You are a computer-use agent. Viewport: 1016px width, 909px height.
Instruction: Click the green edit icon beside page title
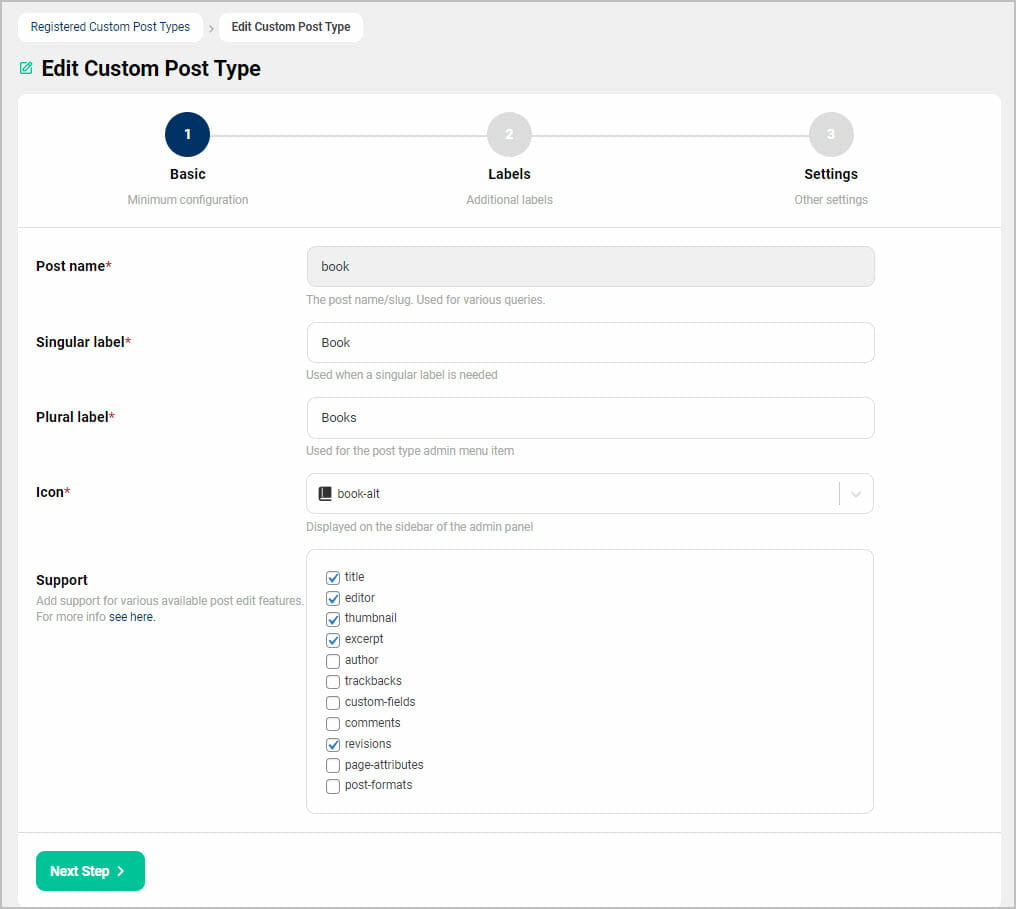click(x=25, y=68)
